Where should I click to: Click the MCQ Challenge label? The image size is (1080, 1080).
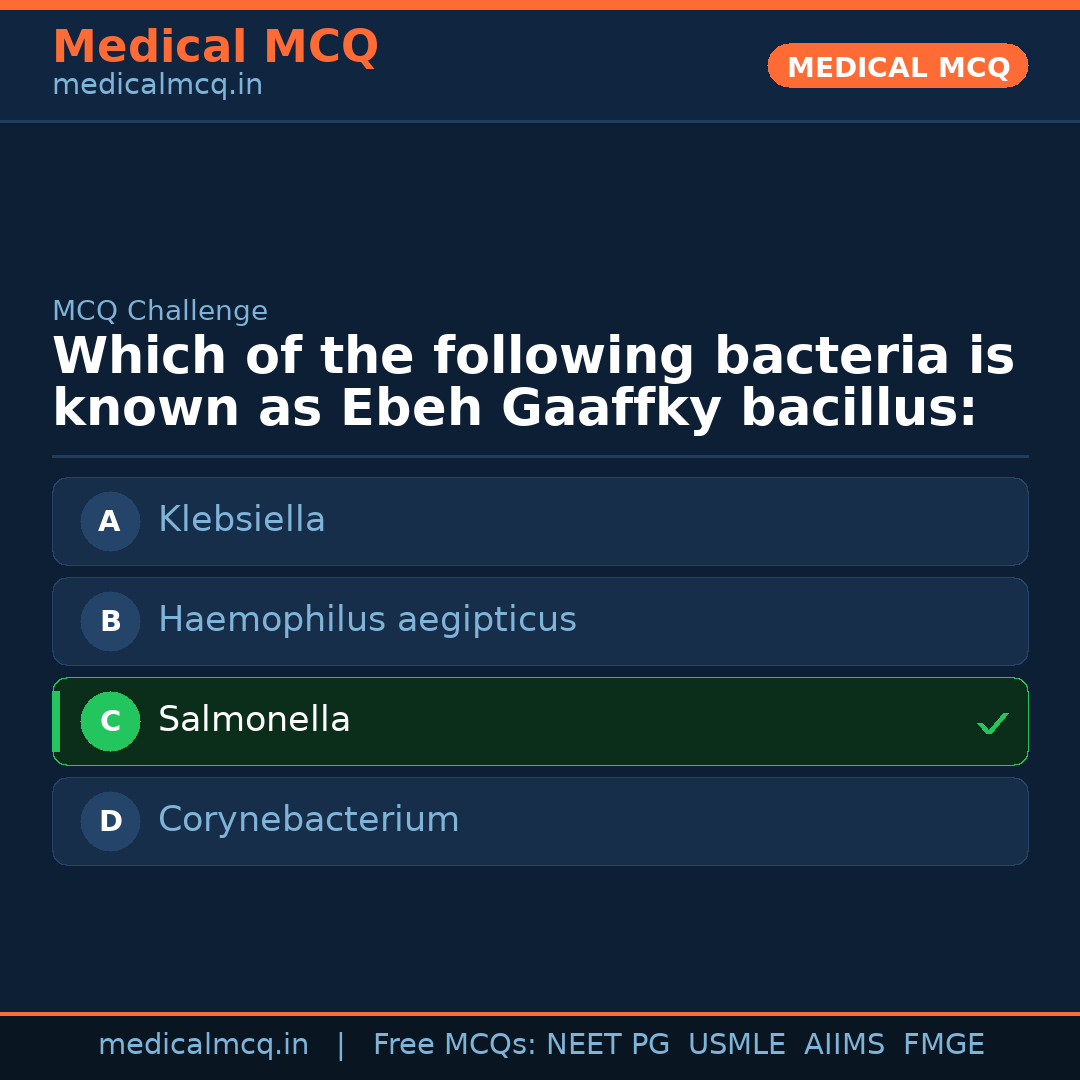point(160,311)
